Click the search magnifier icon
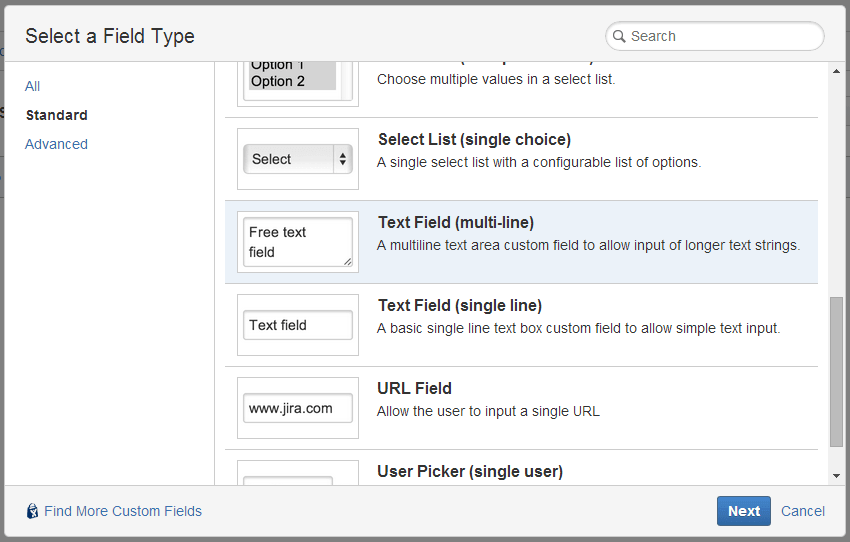850x542 pixels. (619, 36)
